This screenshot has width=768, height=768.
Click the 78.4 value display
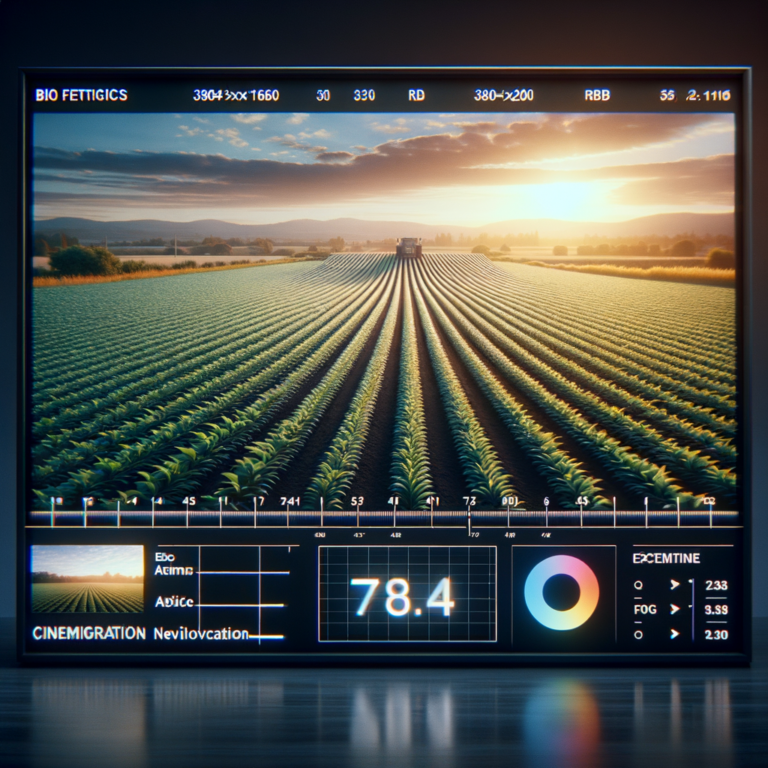click(x=403, y=597)
